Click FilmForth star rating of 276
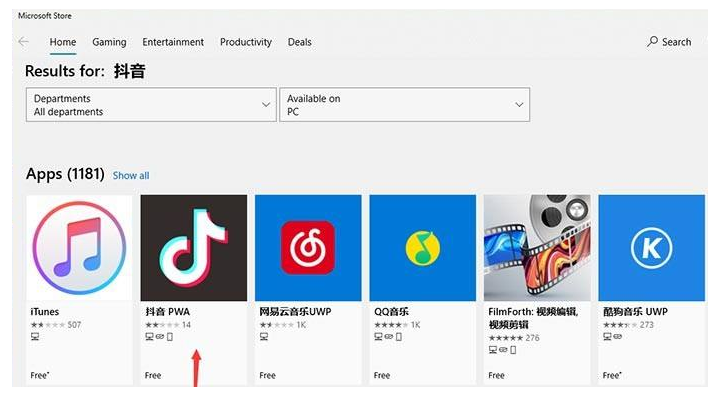This screenshot has height=397, width=721. (x=514, y=338)
